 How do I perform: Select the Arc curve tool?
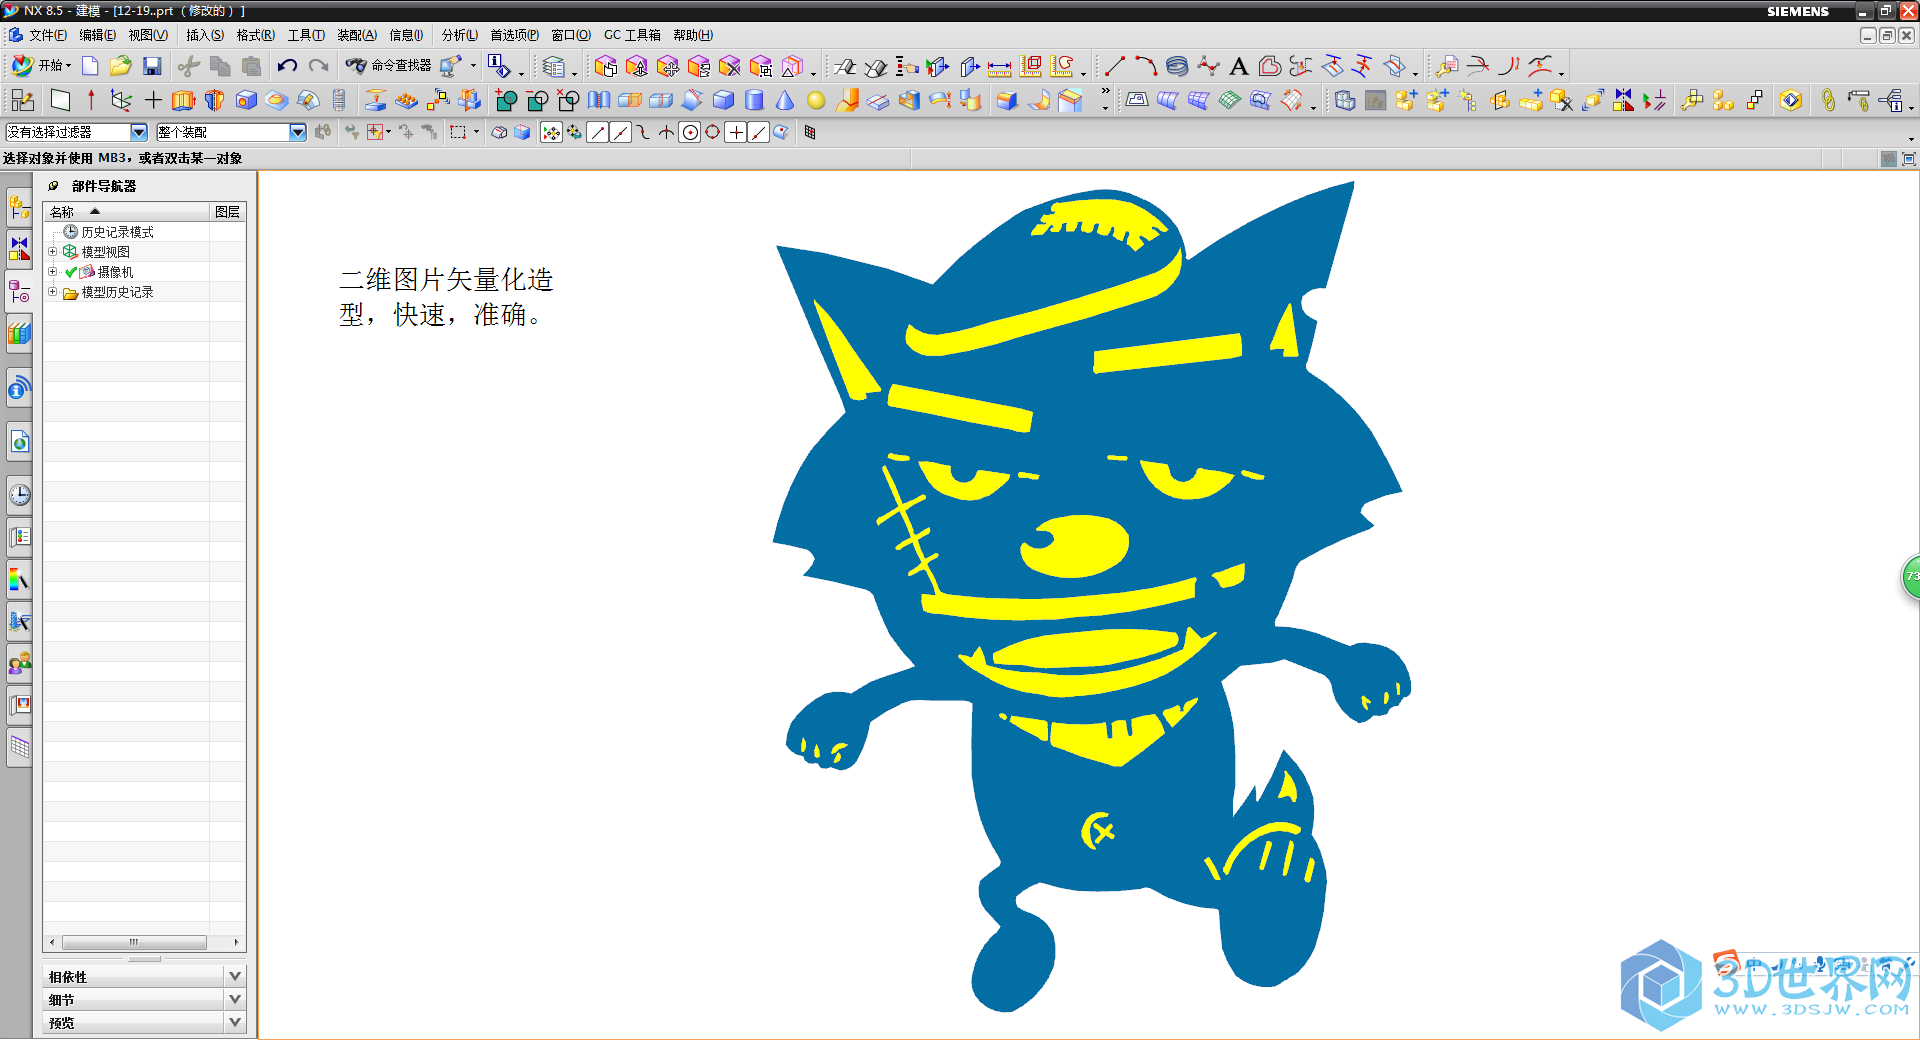(1146, 66)
